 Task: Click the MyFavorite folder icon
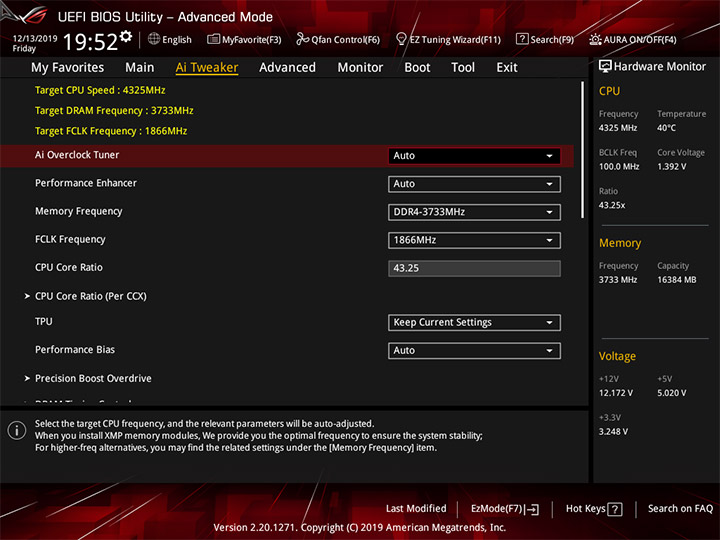(214, 39)
